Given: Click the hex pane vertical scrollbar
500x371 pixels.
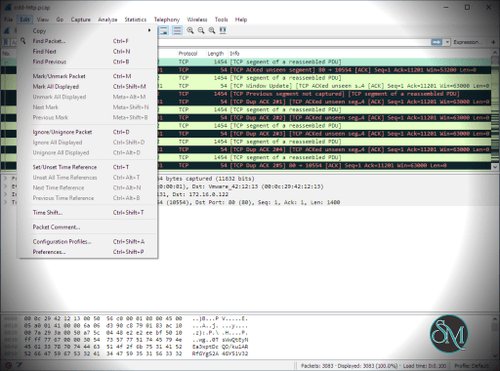Looking at the screenshot, I should [x=495, y=336].
